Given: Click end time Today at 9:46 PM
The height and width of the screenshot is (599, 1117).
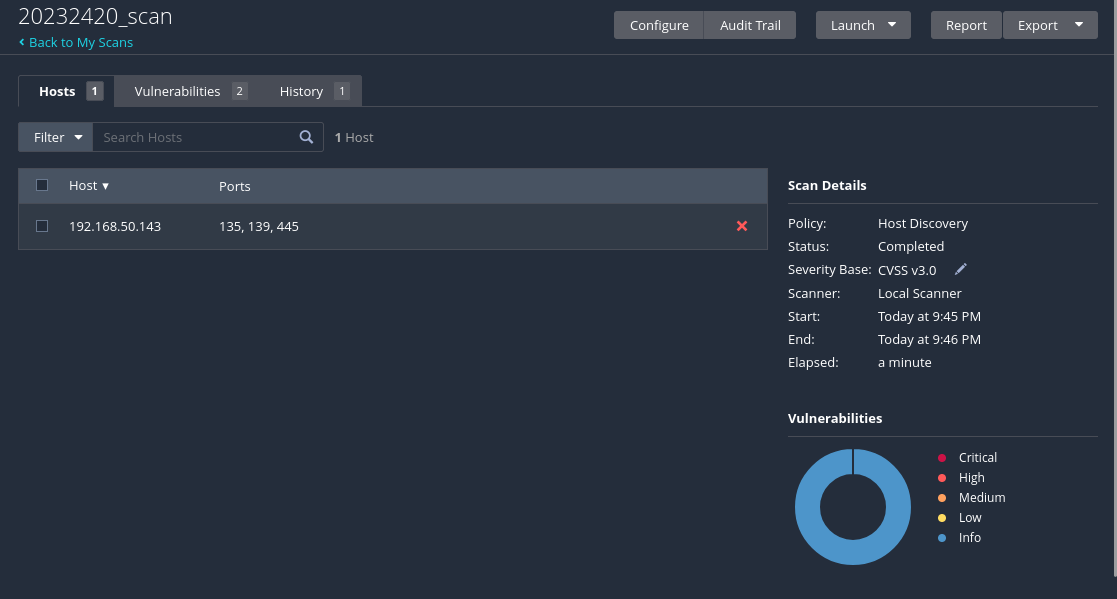Looking at the screenshot, I should (929, 339).
